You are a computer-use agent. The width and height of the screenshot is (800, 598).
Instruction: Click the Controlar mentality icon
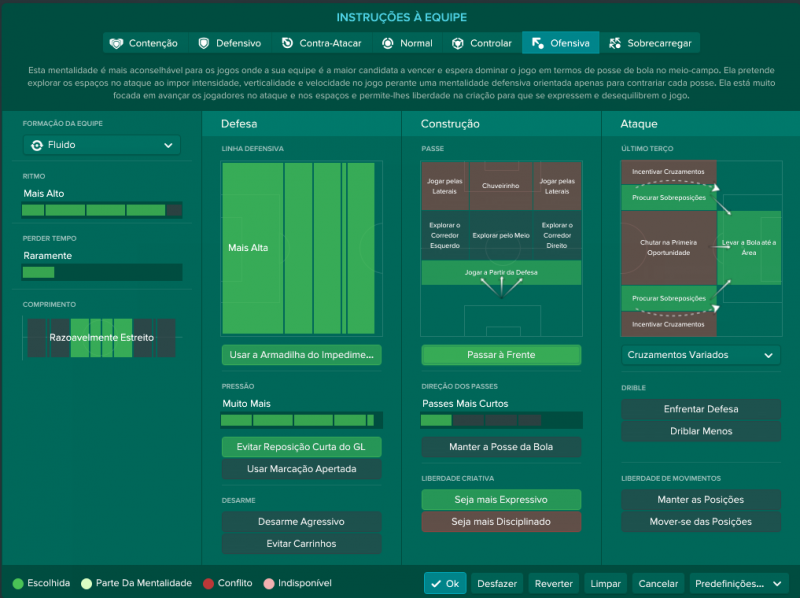pyautogui.click(x=458, y=43)
